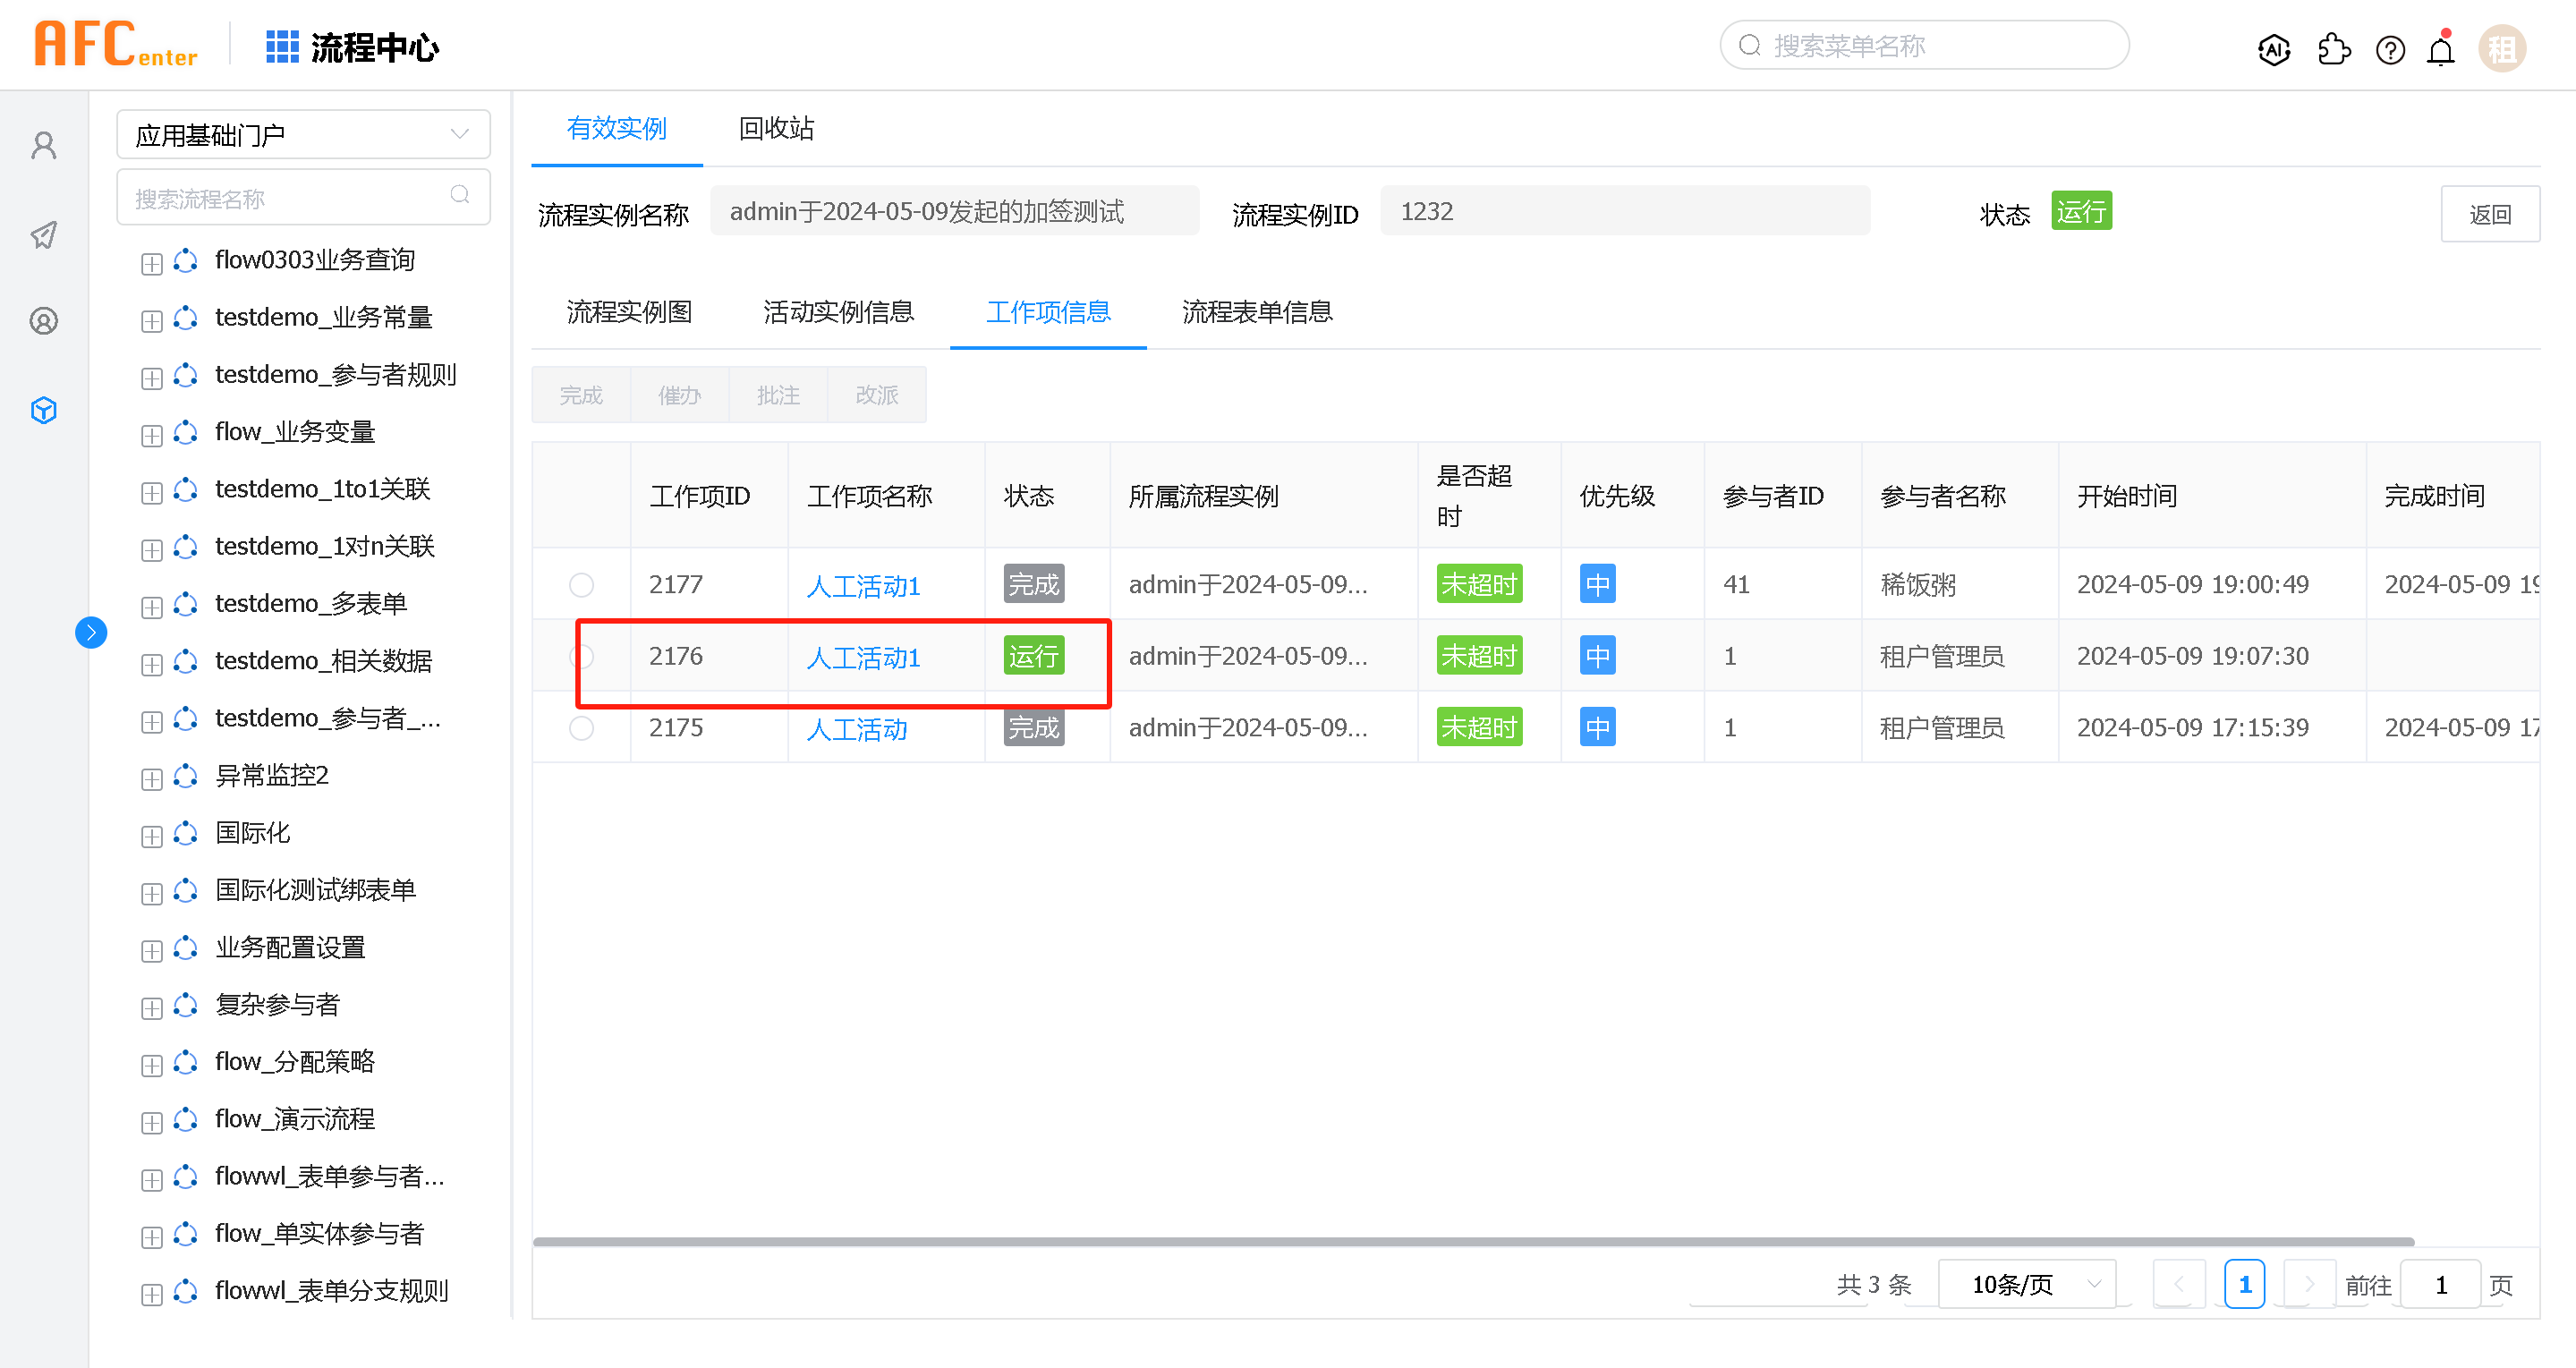Select radio button for work item 2175
Screen dimensions: 2576x1368
581,728
